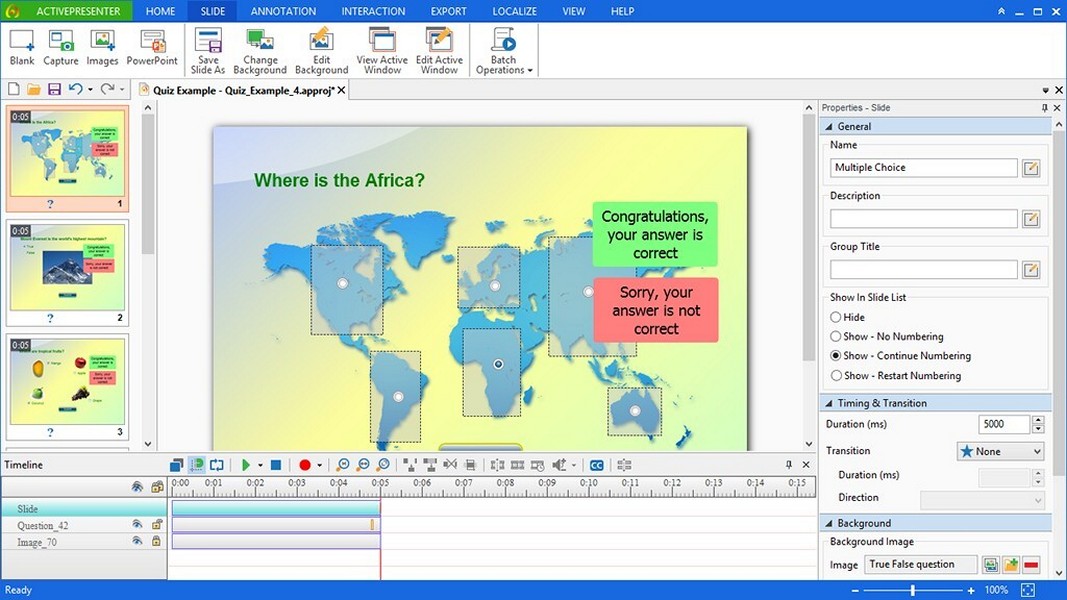Undo the last action
This screenshot has width=1067, height=600.
[75, 89]
